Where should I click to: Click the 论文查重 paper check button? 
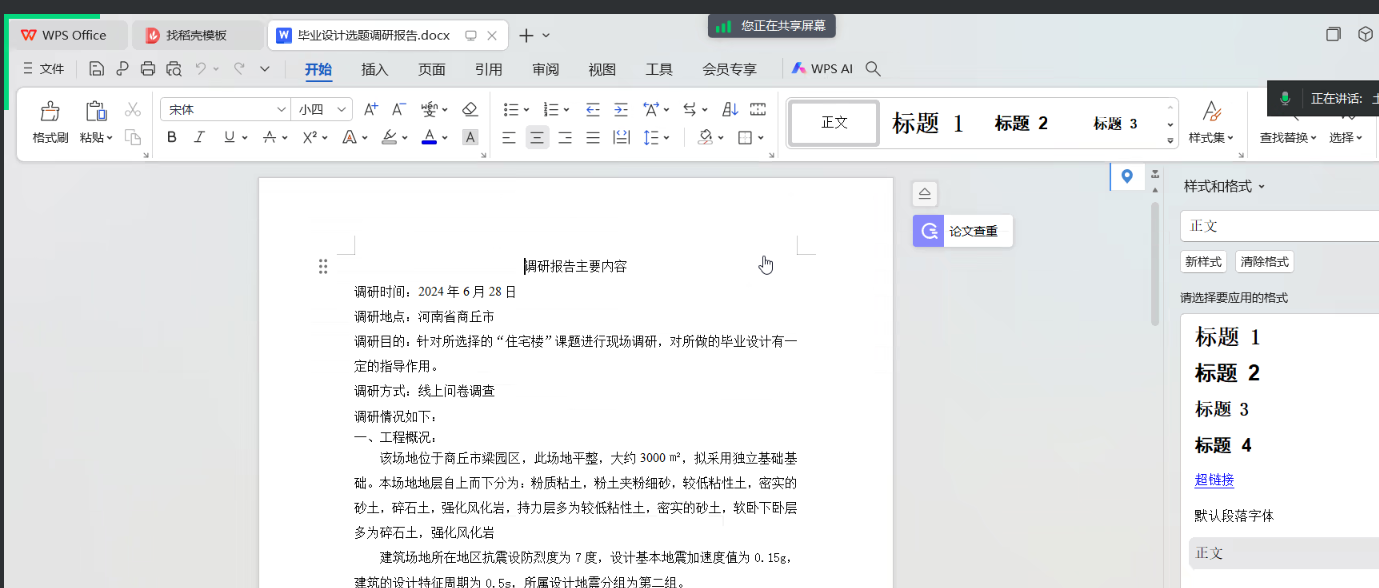pyautogui.click(x=962, y=231)
